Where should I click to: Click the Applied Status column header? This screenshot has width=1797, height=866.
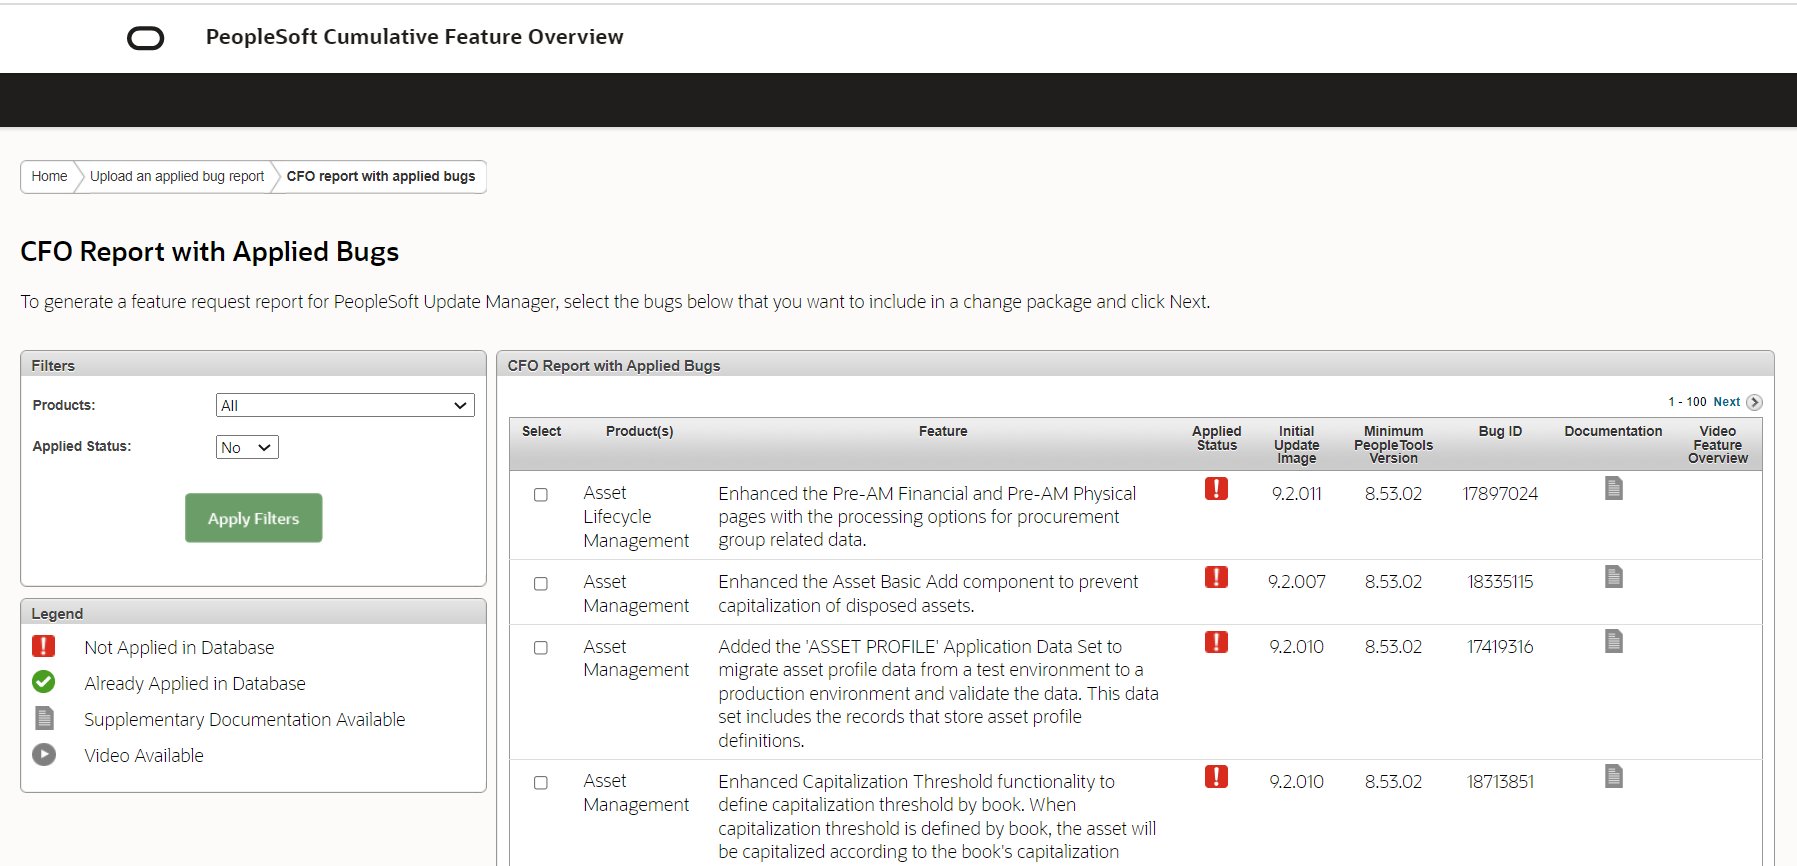click(1217, 438)
